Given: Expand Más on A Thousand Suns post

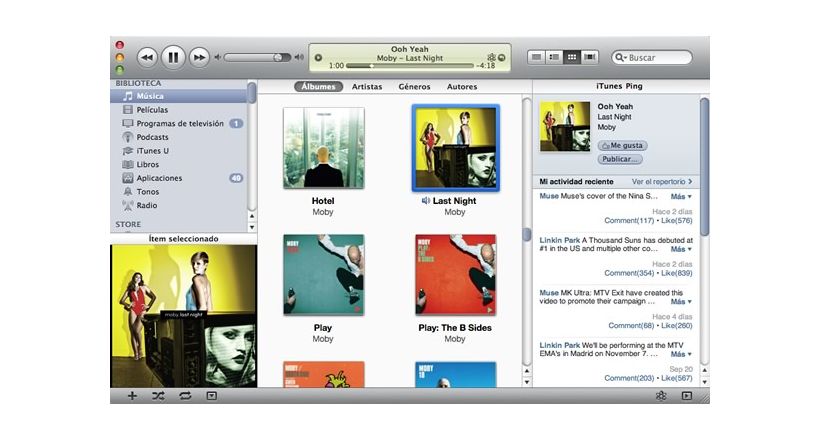Looking at the screenshot, I should pos(681,249).
